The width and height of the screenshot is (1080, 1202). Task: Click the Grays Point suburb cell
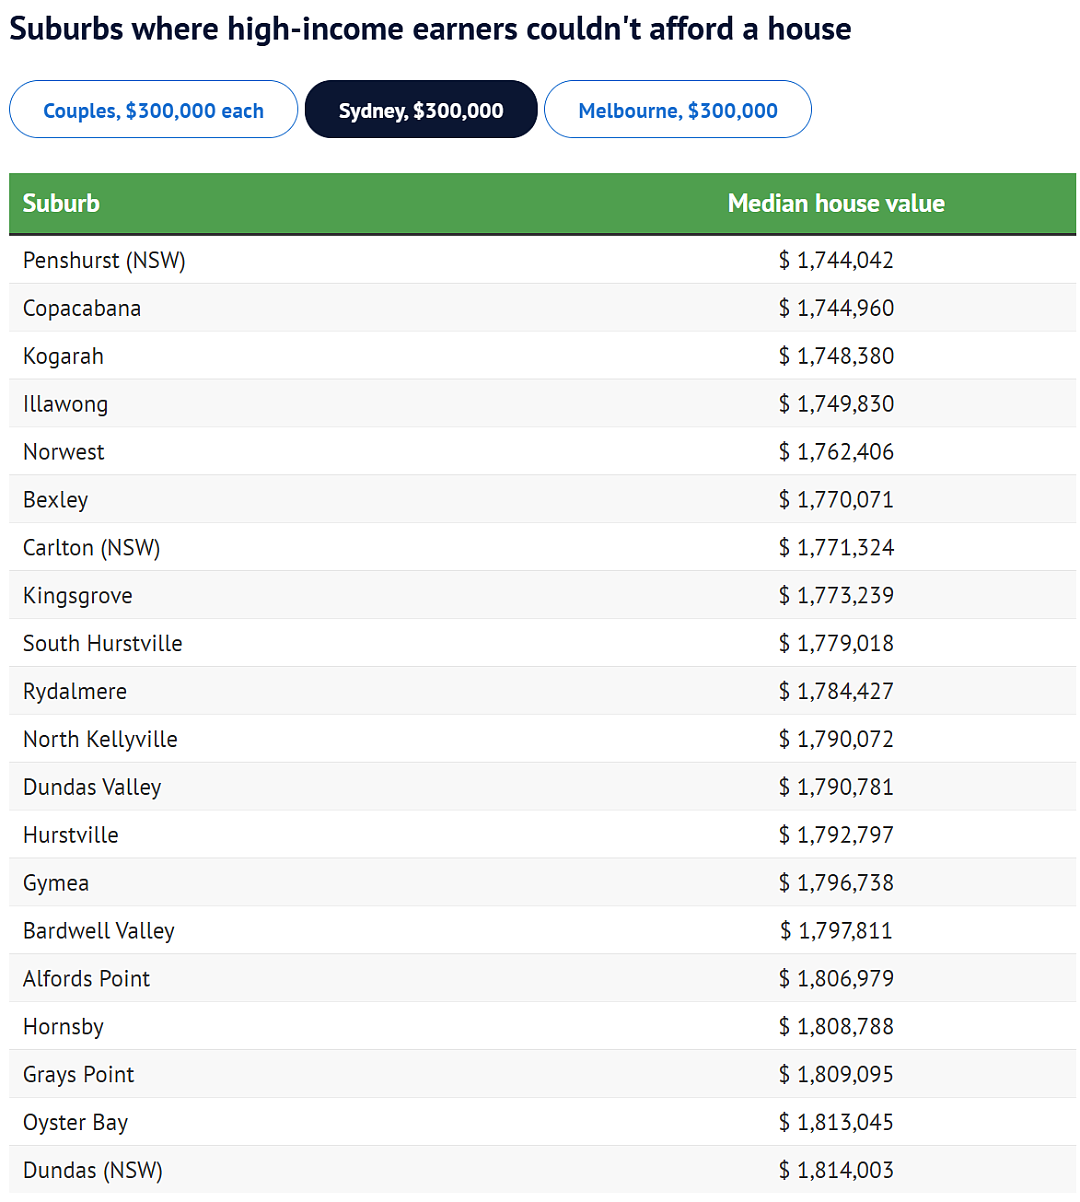point(78,1075)
